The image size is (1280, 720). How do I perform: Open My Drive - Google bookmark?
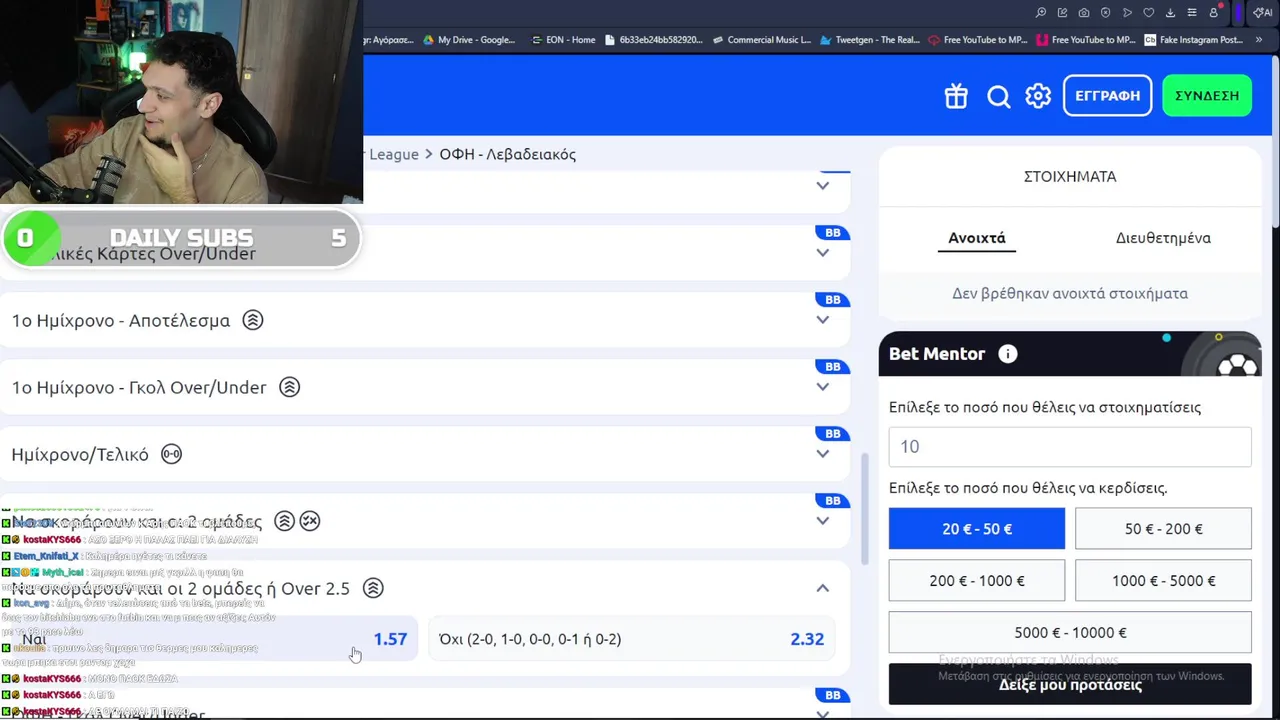pos(469,40)
